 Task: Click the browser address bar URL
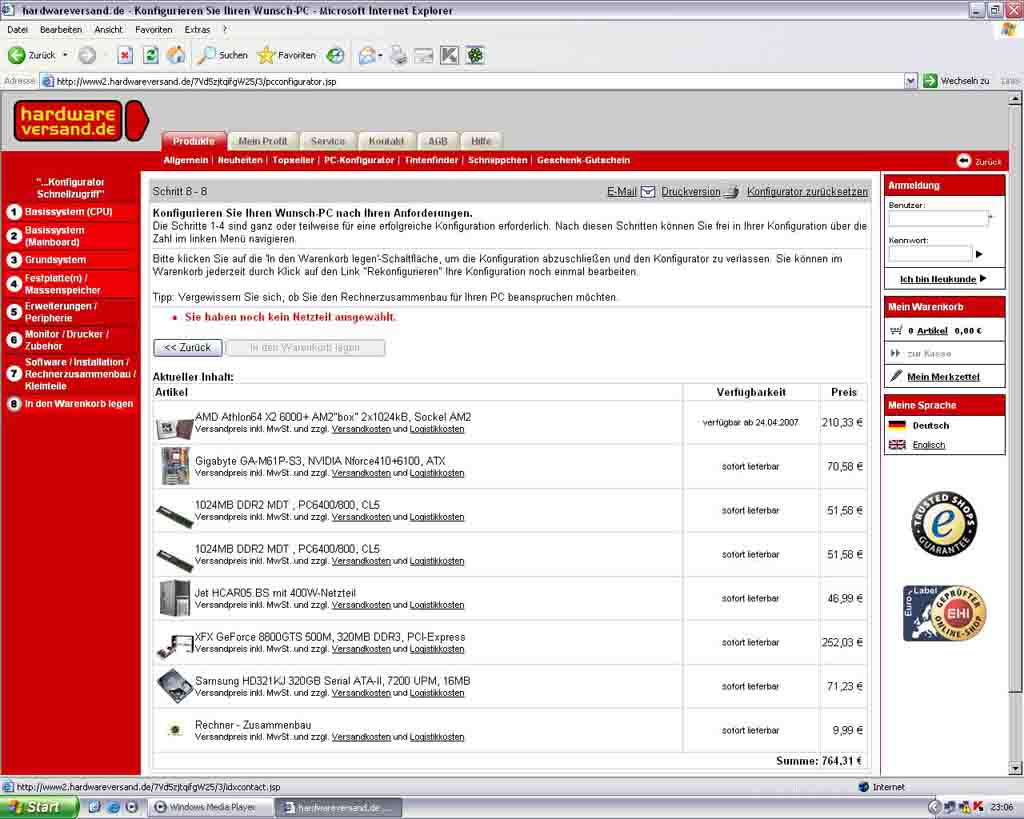click(x=196, y=82)
